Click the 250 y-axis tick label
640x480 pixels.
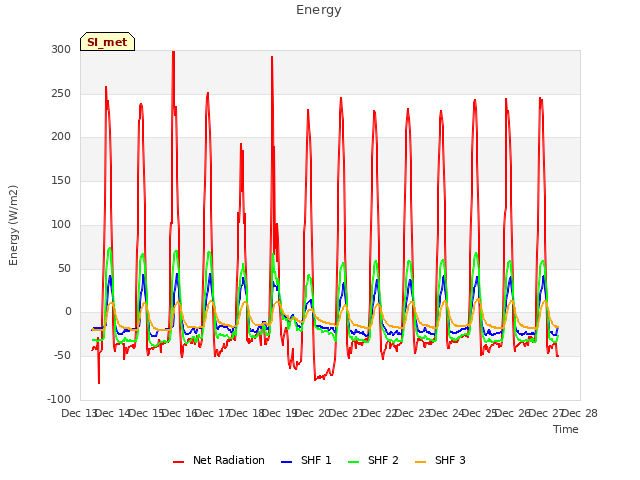[x=61, y=93]
